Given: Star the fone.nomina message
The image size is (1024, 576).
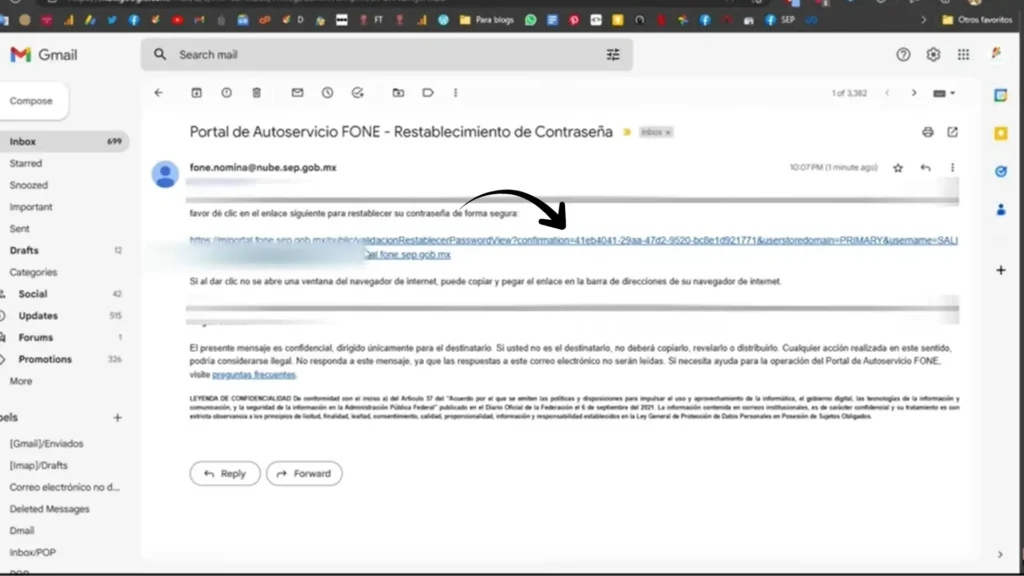Looking at the screenshot, I should [898, 168].
